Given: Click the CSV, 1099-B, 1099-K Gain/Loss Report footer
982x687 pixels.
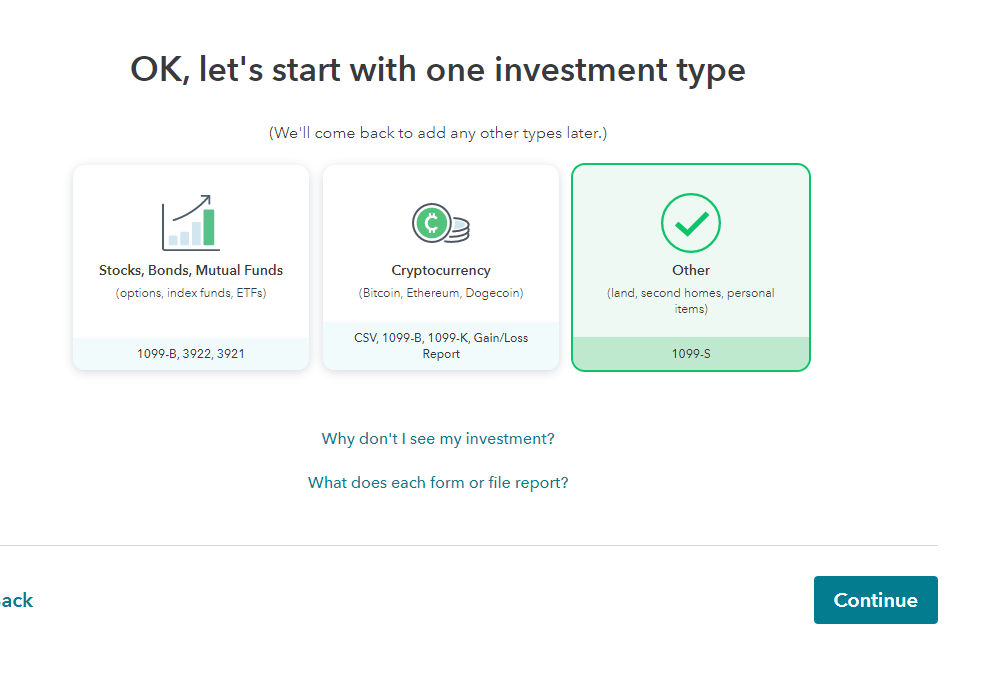Looking at the screenshot, I should pyautogui.click(x=441, y=346).
